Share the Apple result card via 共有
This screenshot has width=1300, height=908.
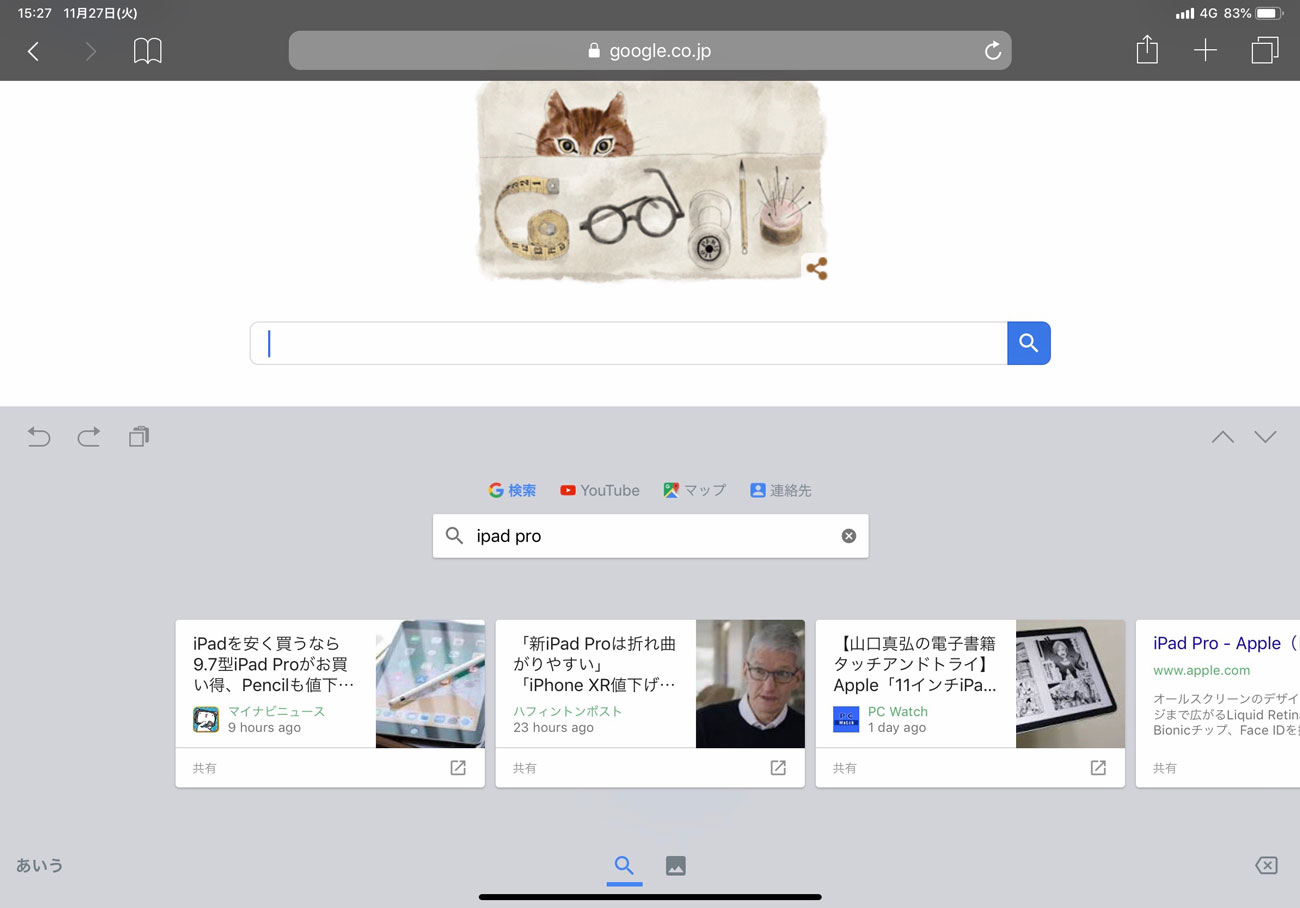pos(1165,768)
